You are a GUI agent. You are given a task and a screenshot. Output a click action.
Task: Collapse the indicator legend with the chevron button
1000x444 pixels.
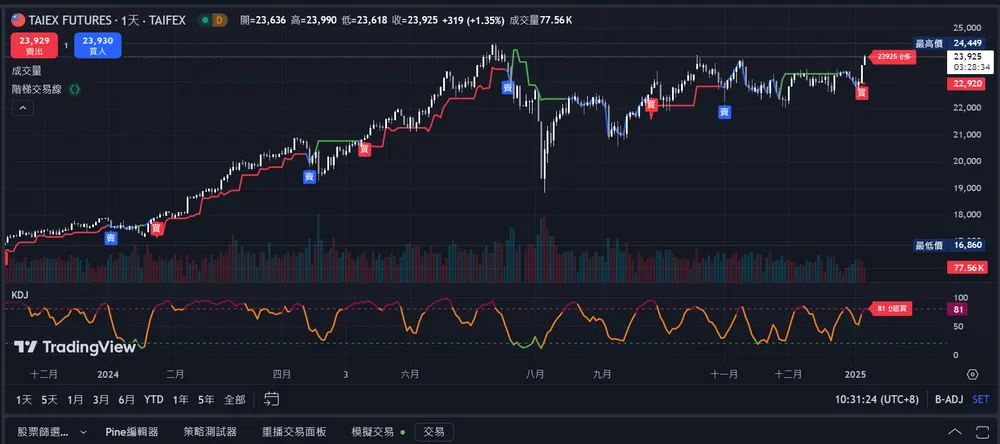pyautogui.click(x=22, y=109)
